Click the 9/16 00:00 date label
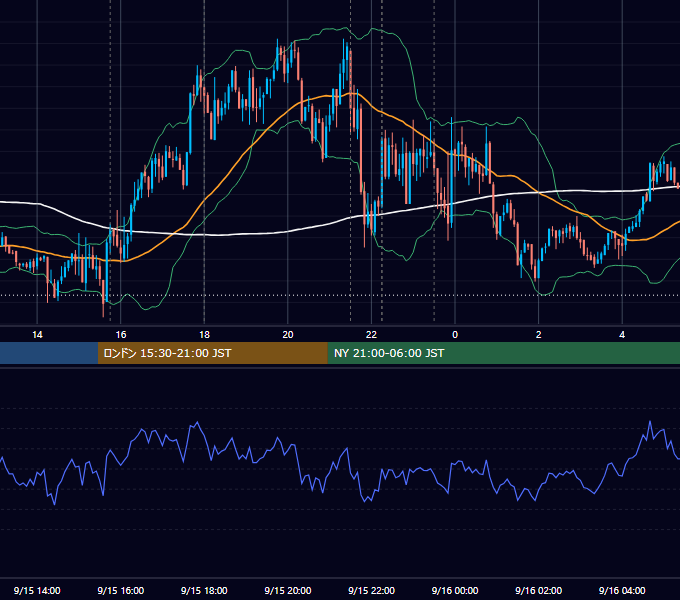680x600 pixels. click(455, 590)
